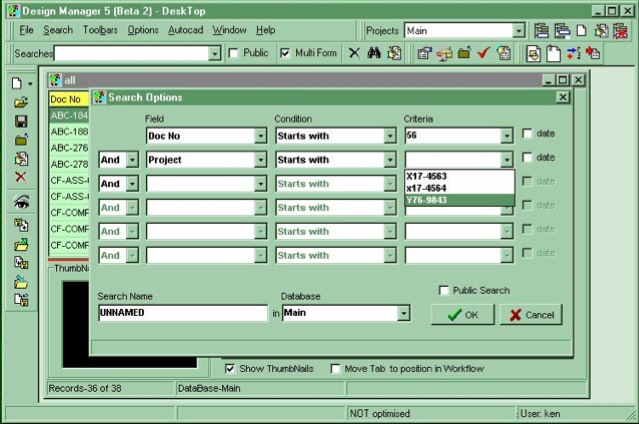Click the floppy-to-document copy icon below the eye
The width and height of the screenshot is (639, 424).
pos(21,225)
